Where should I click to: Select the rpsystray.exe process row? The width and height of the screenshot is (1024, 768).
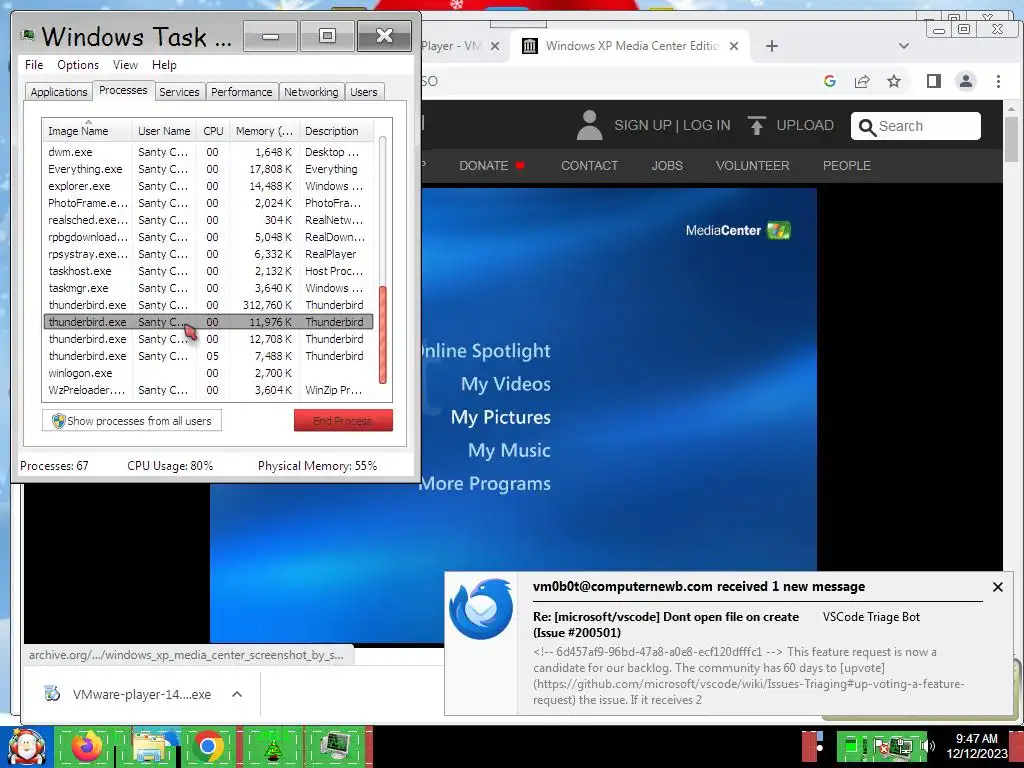point(208,253)
